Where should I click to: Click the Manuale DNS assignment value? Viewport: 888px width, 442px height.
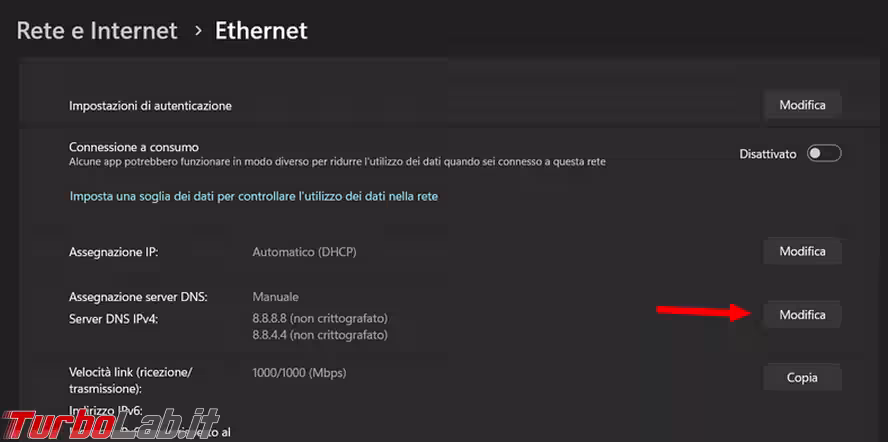coord(276,297)
